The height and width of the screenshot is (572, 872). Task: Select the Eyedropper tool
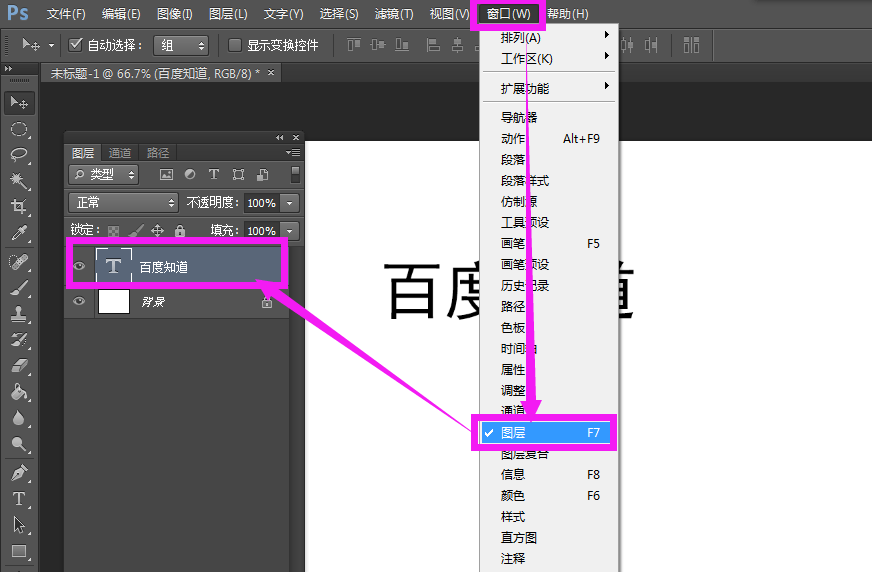click(19, 233)
